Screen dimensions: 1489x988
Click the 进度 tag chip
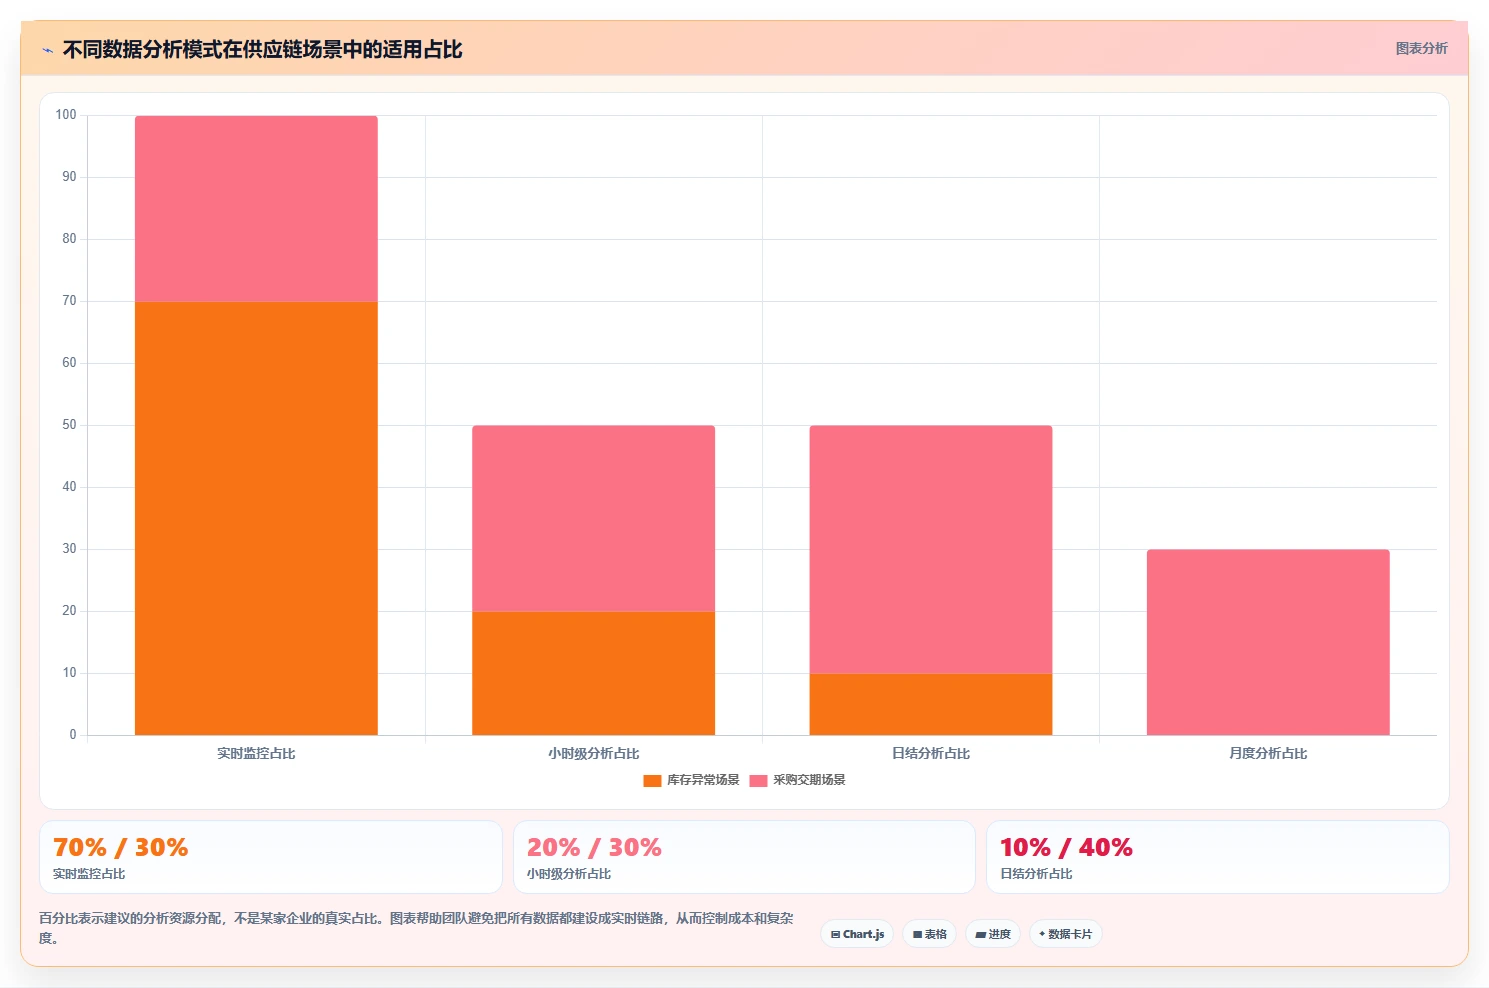point(992,934)
